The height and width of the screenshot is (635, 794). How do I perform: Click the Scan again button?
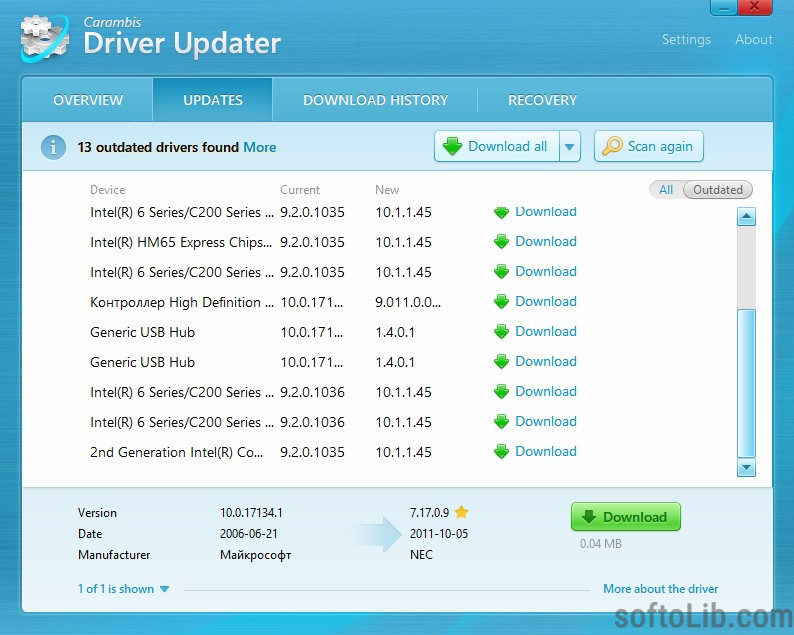coord(649,146)
